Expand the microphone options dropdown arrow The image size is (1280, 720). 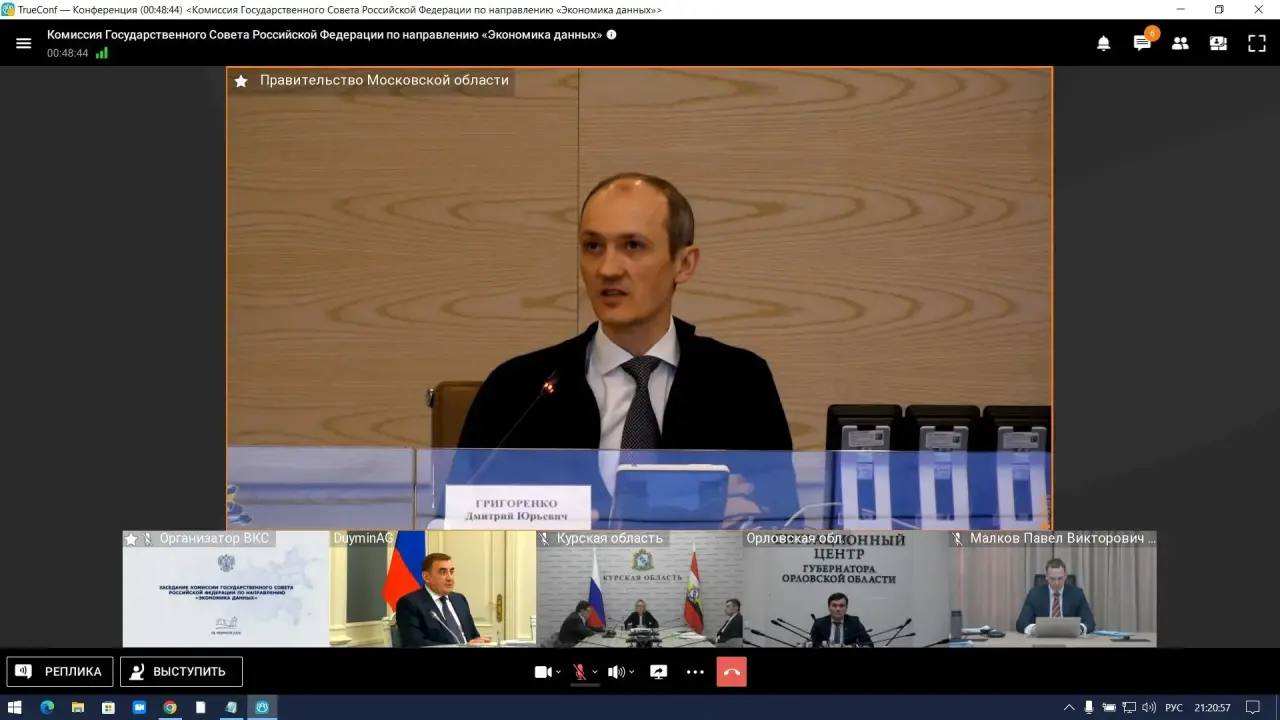click(595, 672)
